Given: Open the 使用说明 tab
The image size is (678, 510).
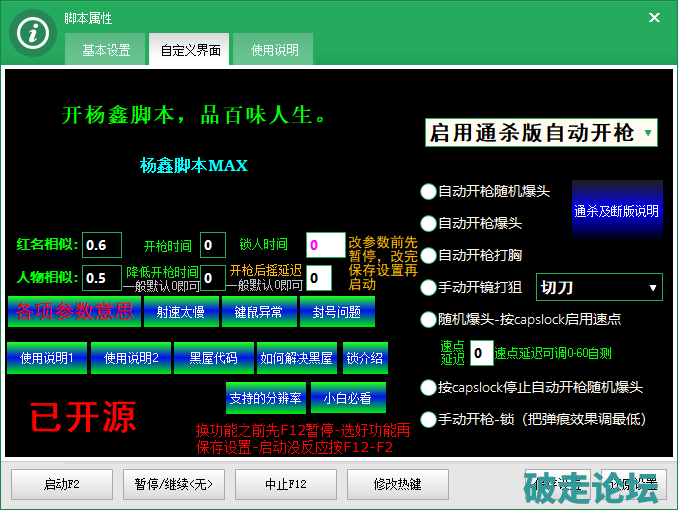Looking at the screenshot, I should (x=274, y=50).
